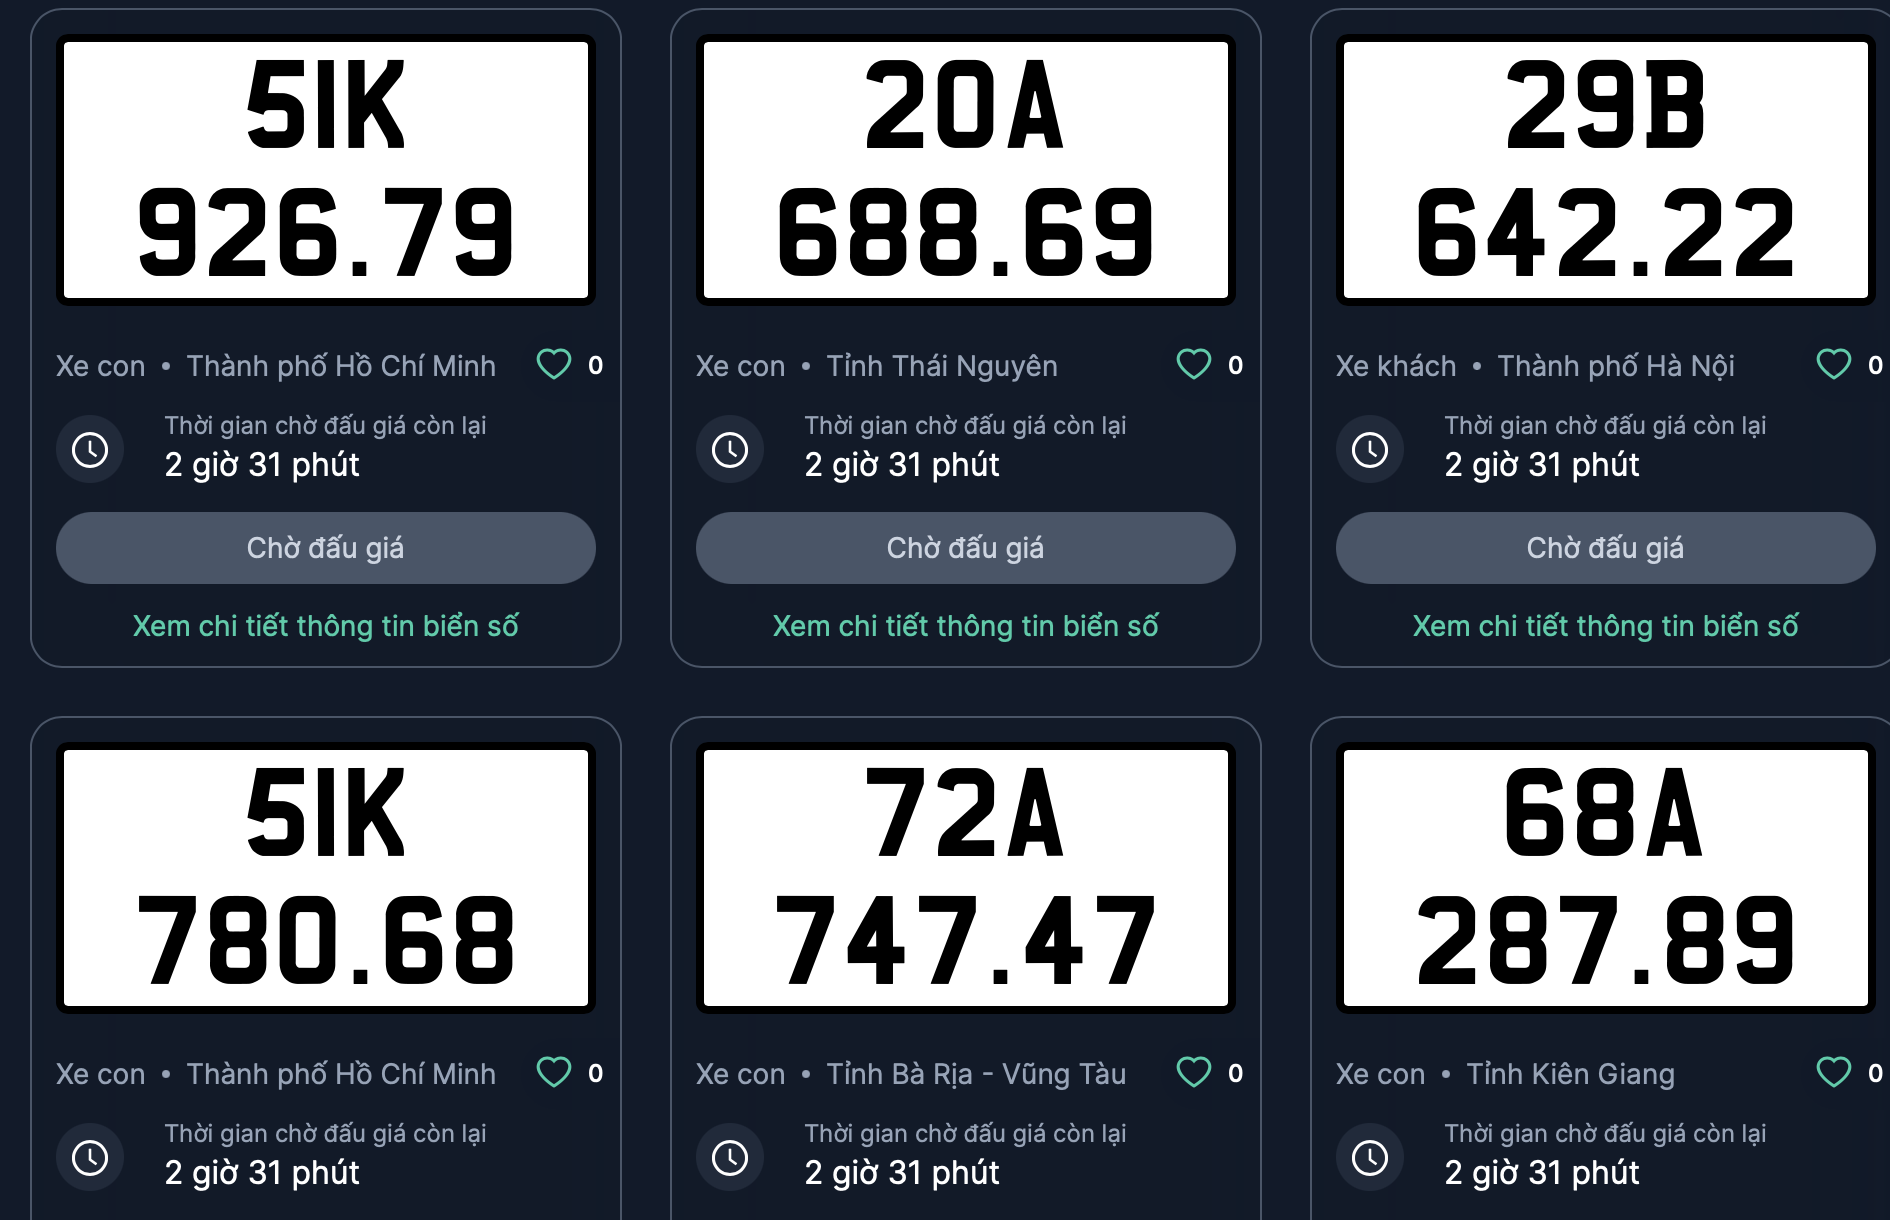View detail info link for 20A 688.69
This screenshot has width=1890, height=1220.
966,626
